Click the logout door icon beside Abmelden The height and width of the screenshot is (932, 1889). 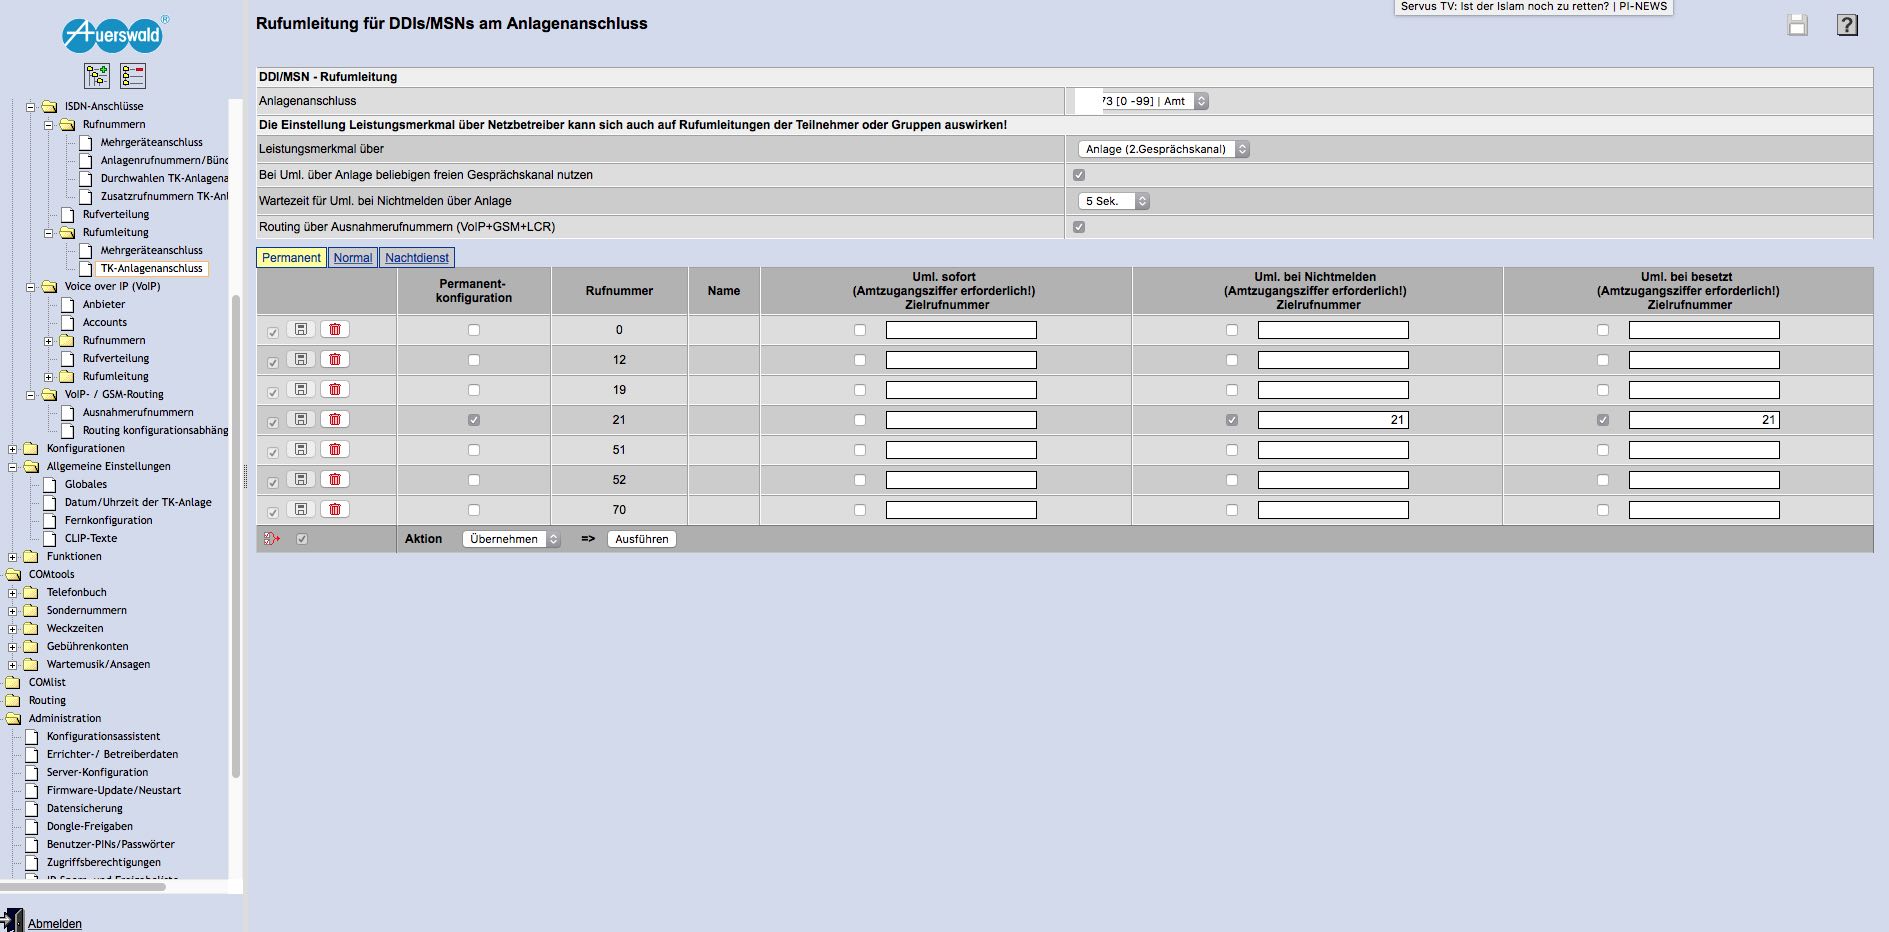coord(12,920)
